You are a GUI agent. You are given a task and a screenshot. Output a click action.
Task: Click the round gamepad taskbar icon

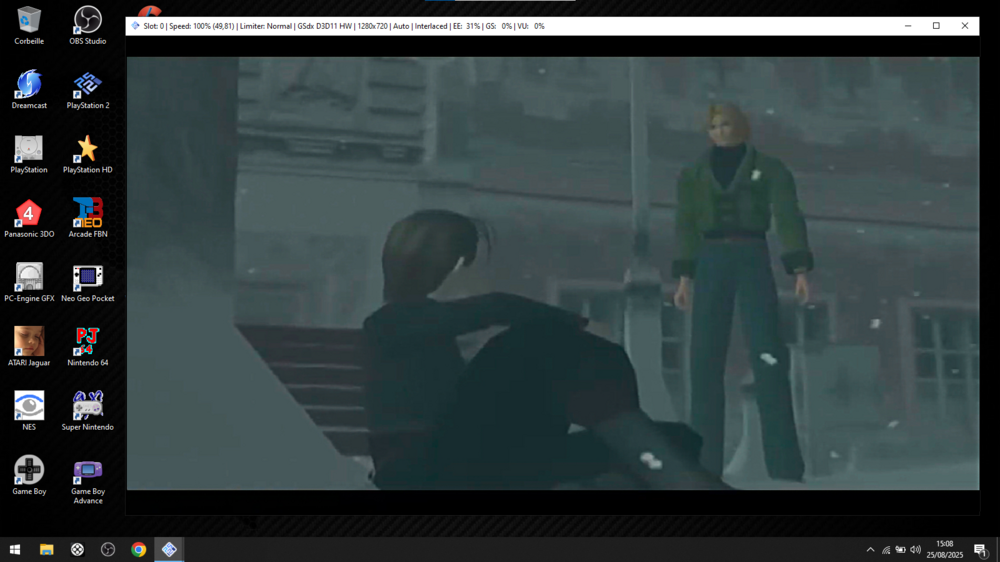tap(77, 549)
